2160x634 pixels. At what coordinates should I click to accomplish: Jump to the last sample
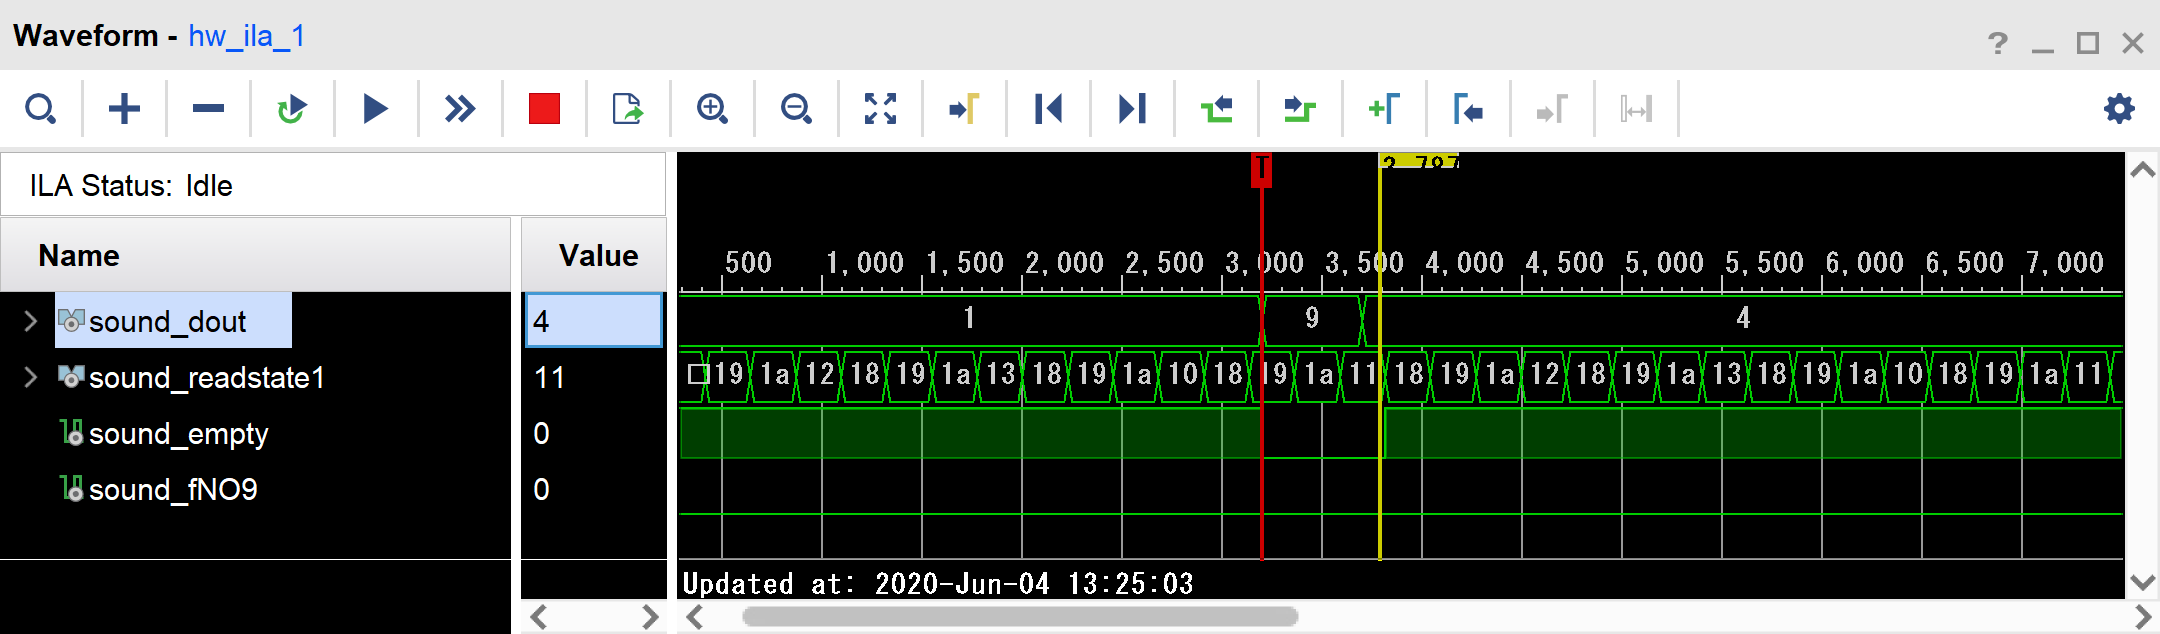1132,108
